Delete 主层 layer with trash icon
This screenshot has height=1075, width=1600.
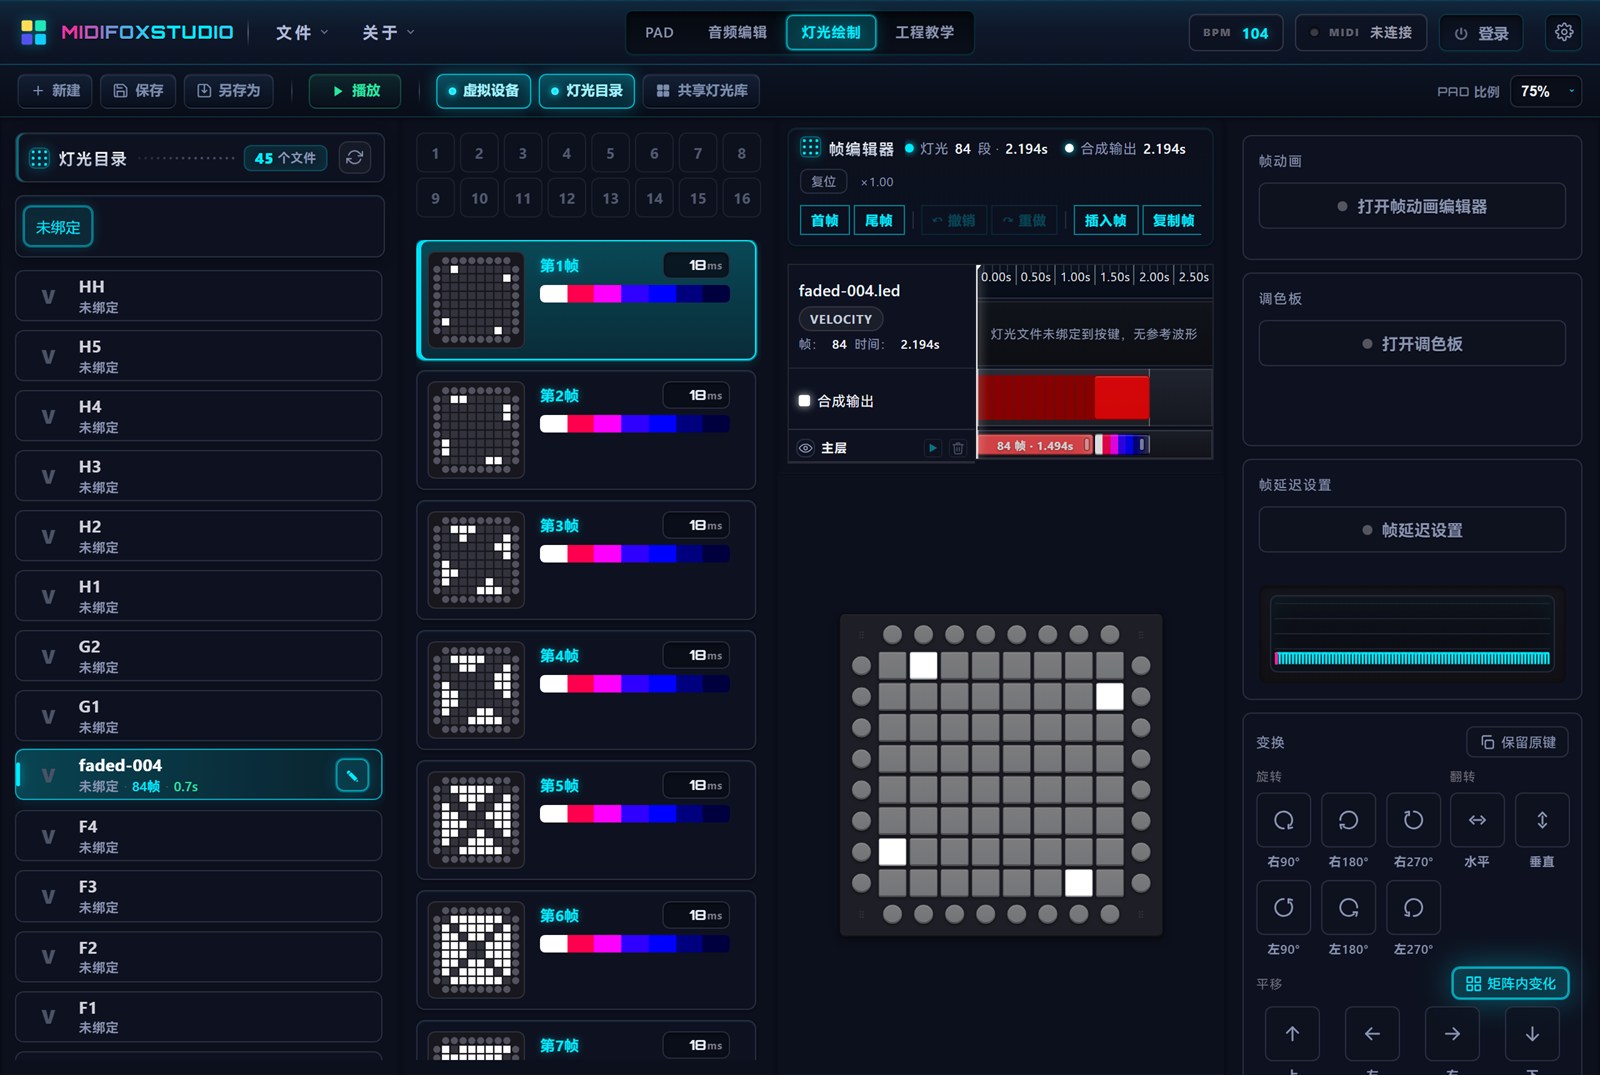click(958, 448)
